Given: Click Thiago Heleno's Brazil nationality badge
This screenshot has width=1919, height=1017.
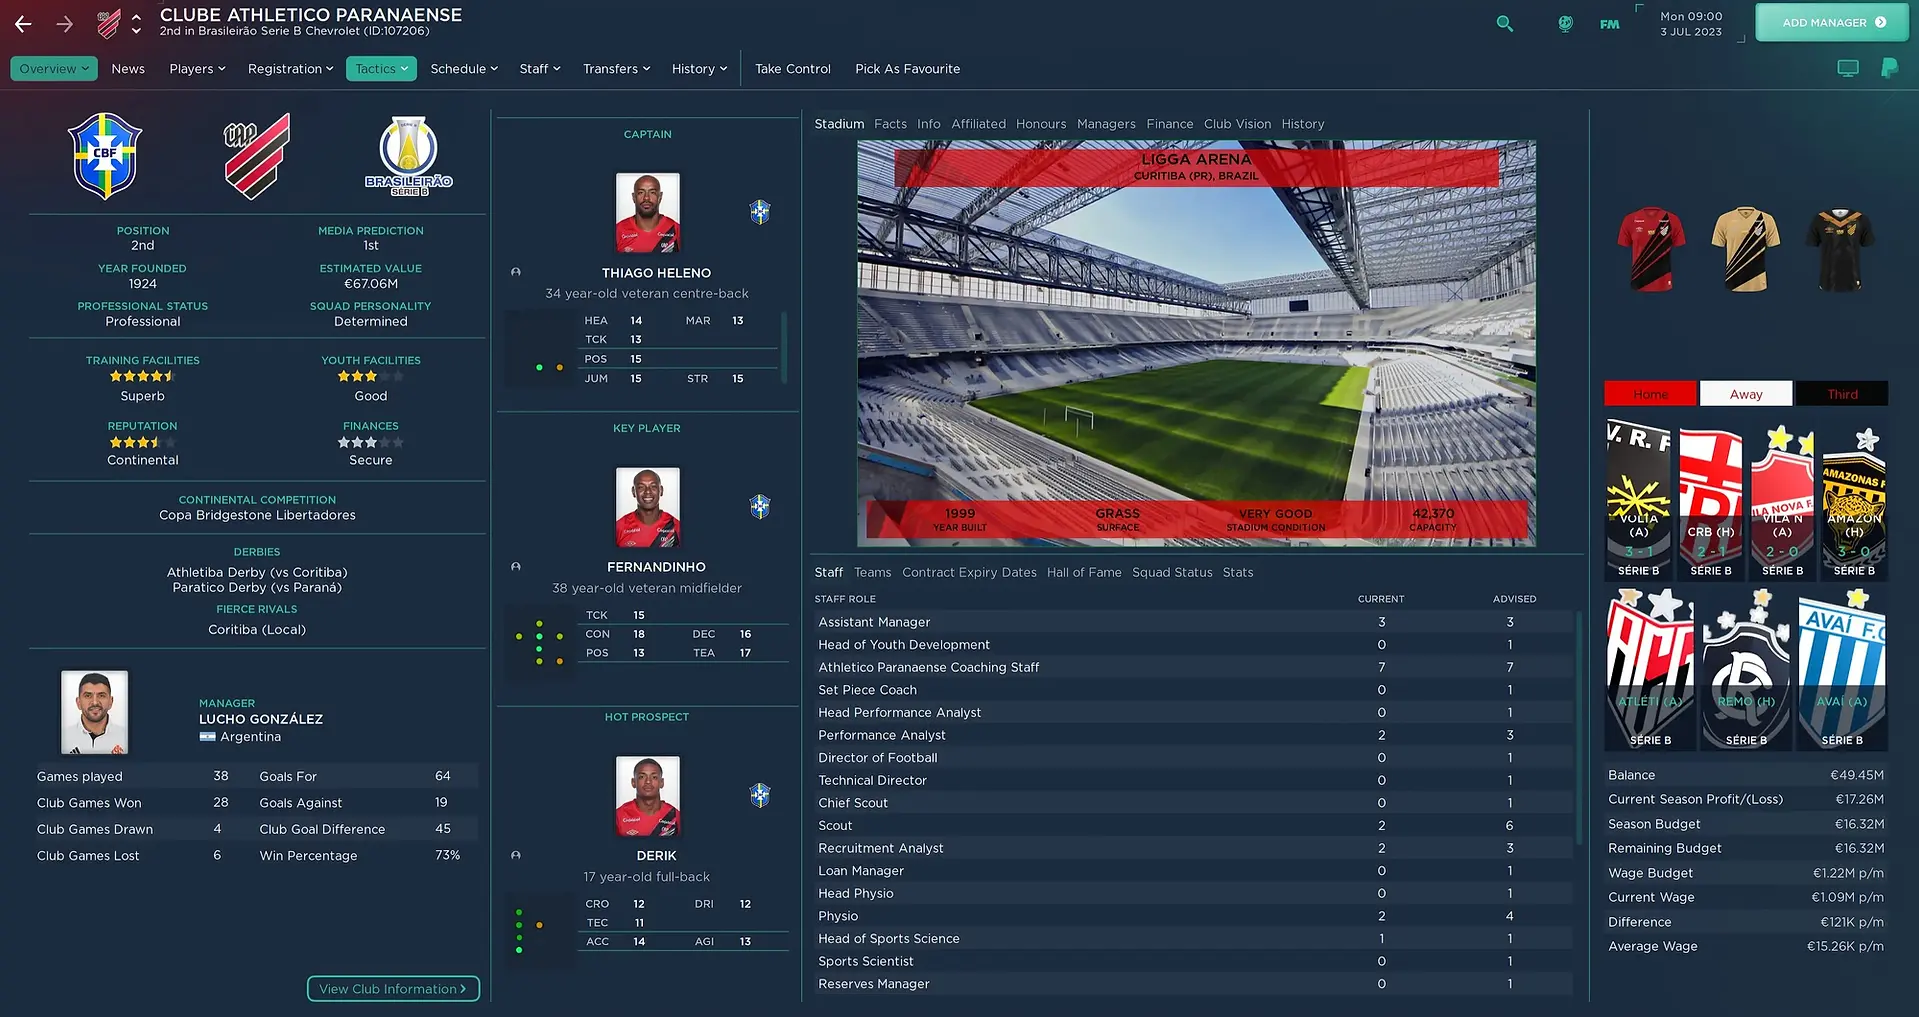Looking at the screenshot, I should 760,212.
